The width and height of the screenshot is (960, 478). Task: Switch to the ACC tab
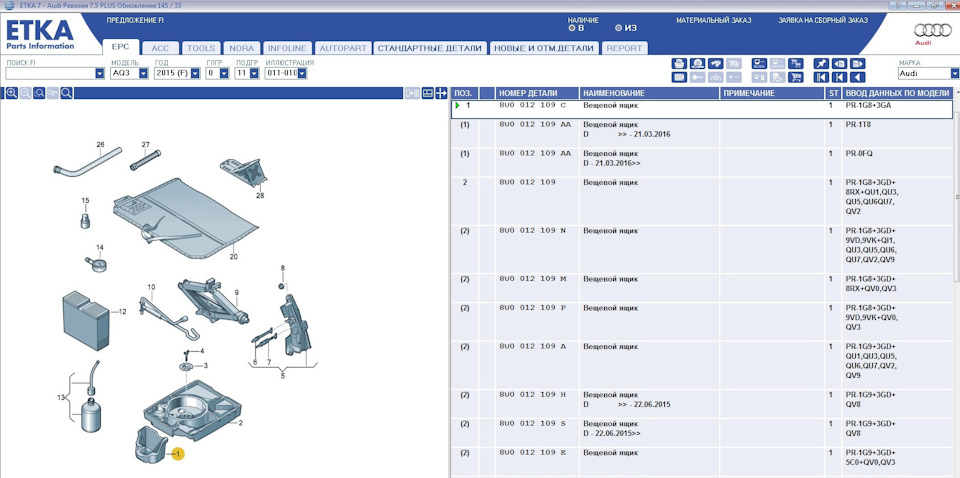click(160, 48)
